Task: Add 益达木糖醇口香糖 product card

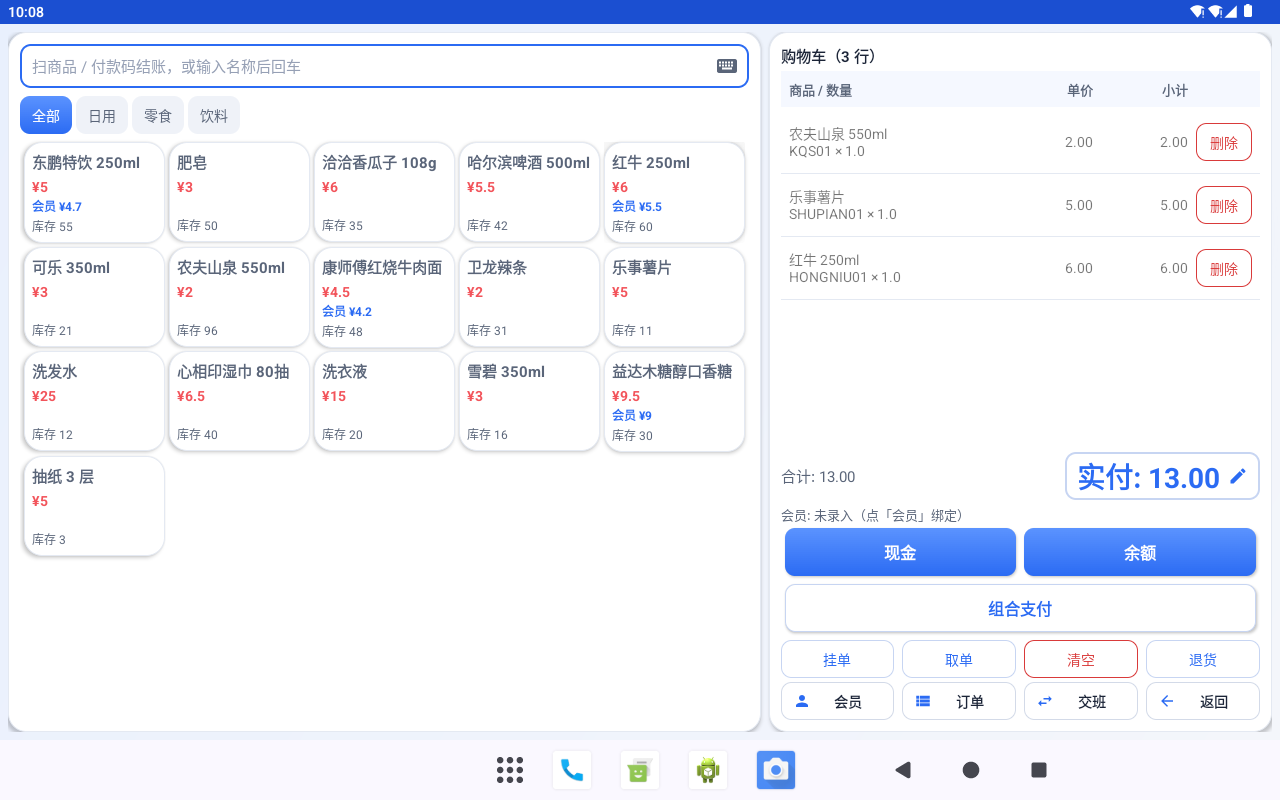Action: (674, 402)
